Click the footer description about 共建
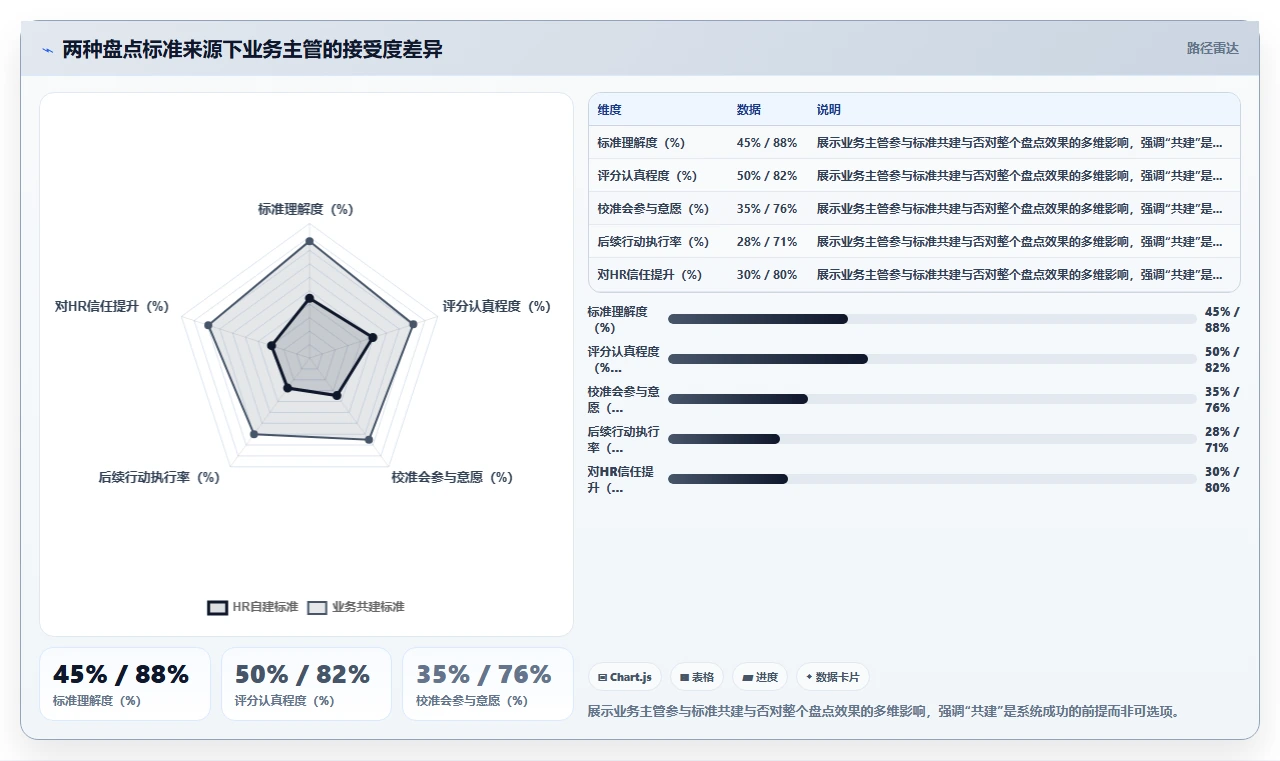This screenshot has height=761, width=1280. coord(885,712)
